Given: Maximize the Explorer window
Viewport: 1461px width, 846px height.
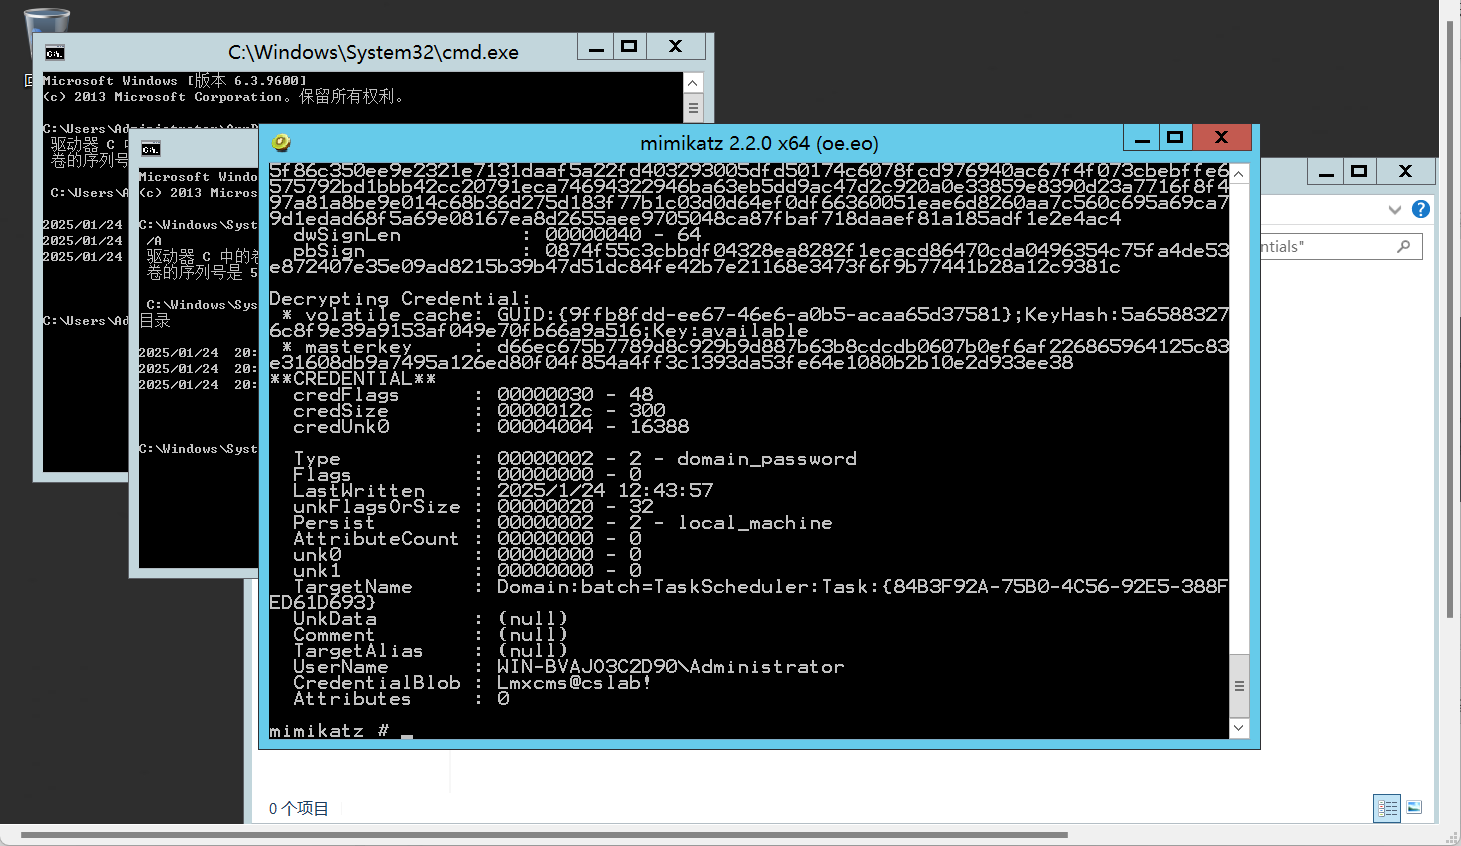Looking at the screenshot, I should pos(1359,172).
